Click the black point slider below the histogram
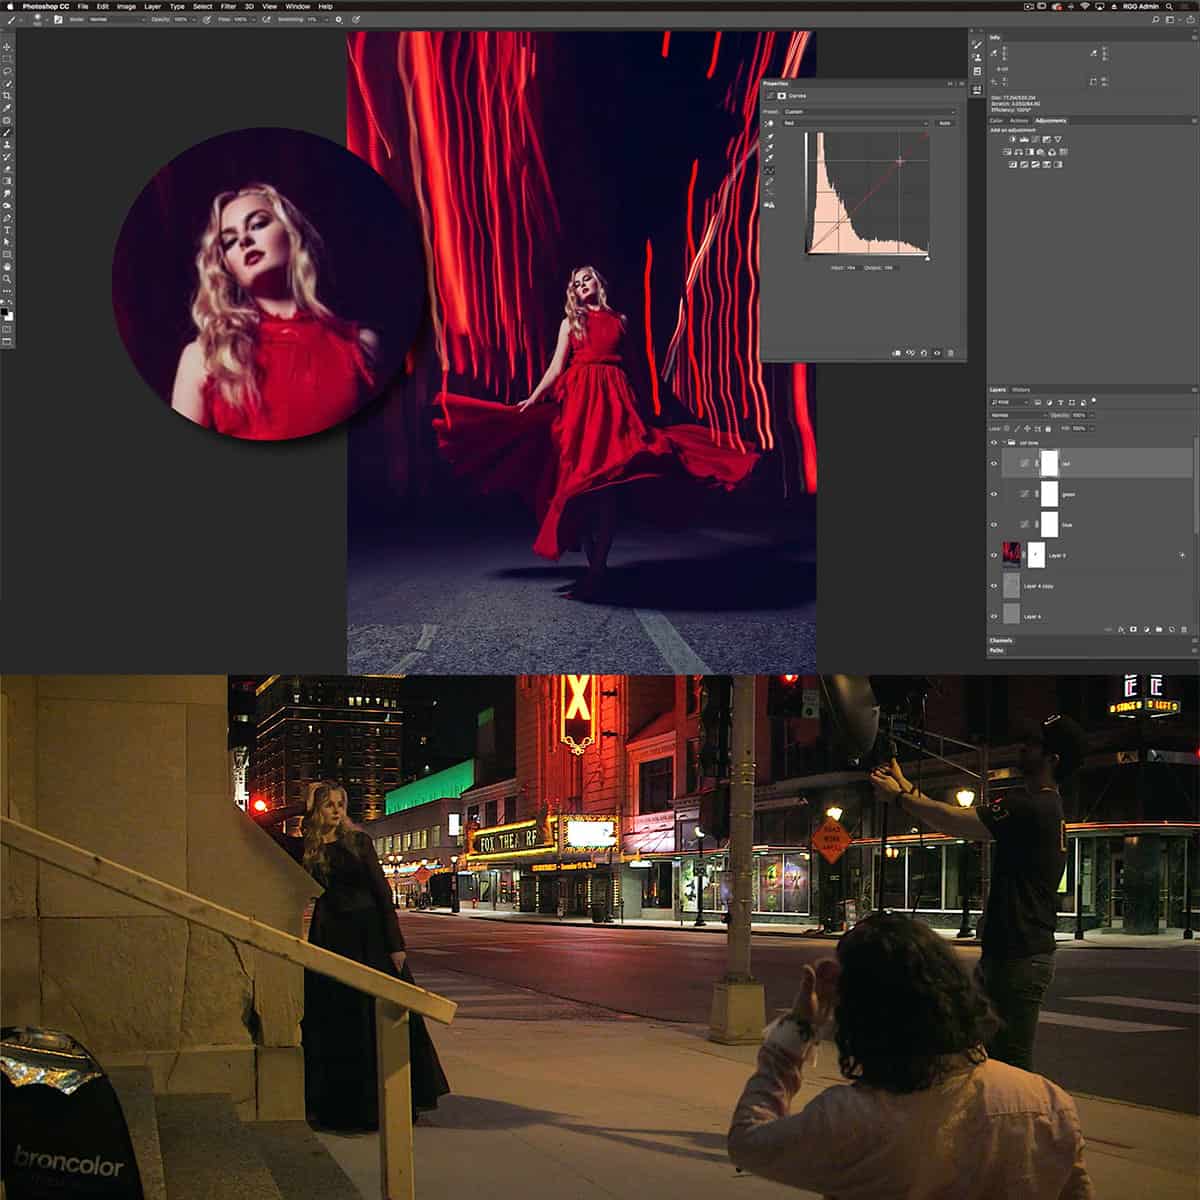 pyautogui.click(x=808, y=258)
